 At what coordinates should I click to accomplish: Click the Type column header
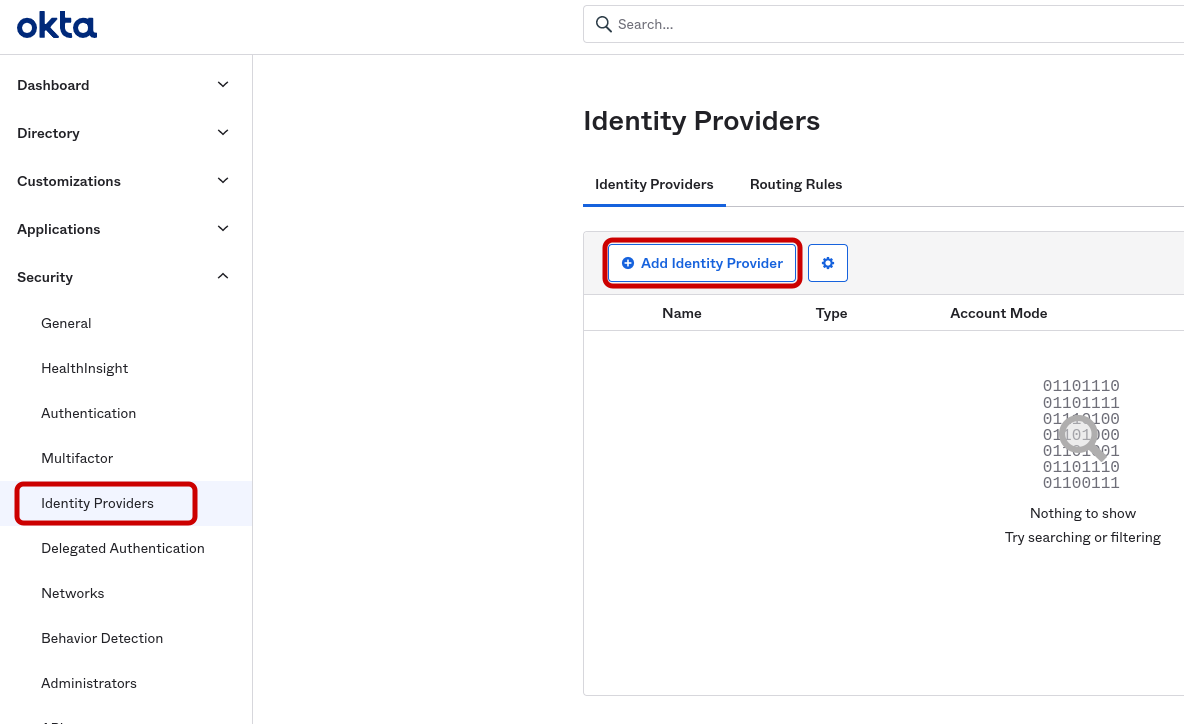tap(831, 313)
